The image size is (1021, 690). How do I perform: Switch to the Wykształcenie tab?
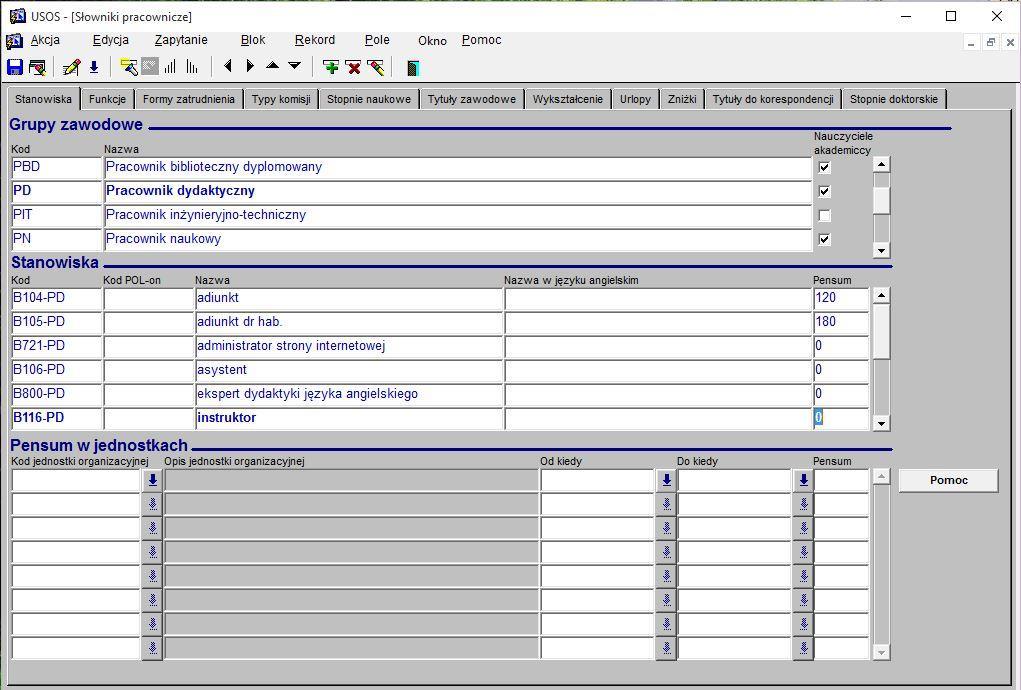pos(568,99)
